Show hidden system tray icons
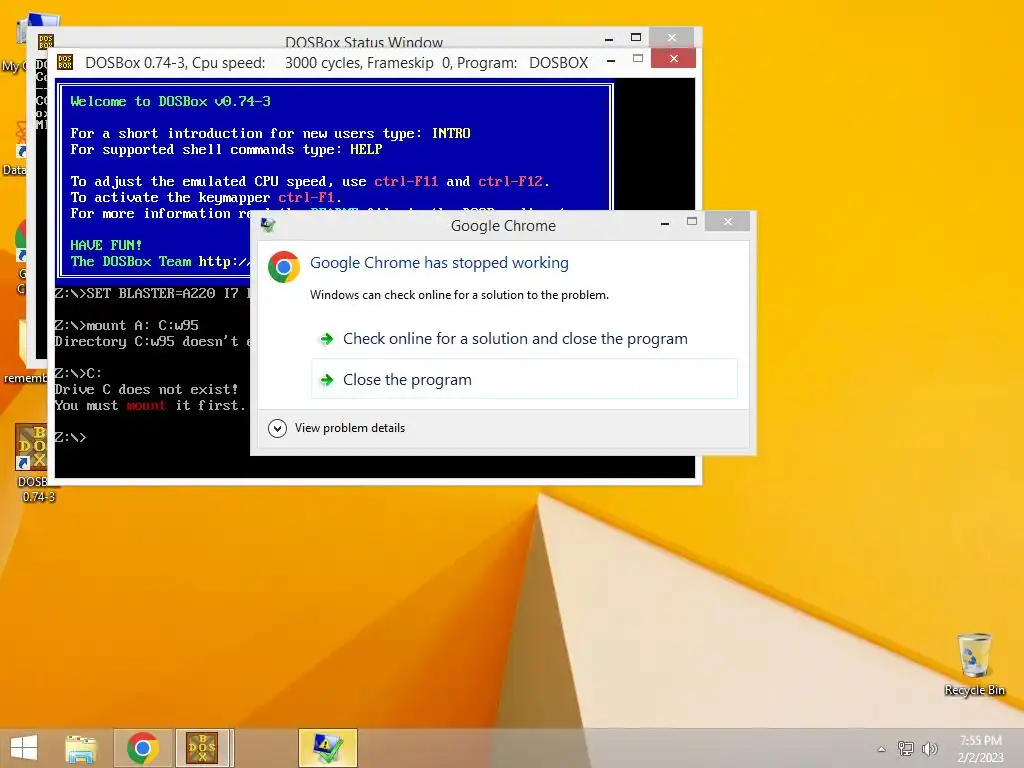This screenshot has height=768, width=1024. (x=881, y=749)
